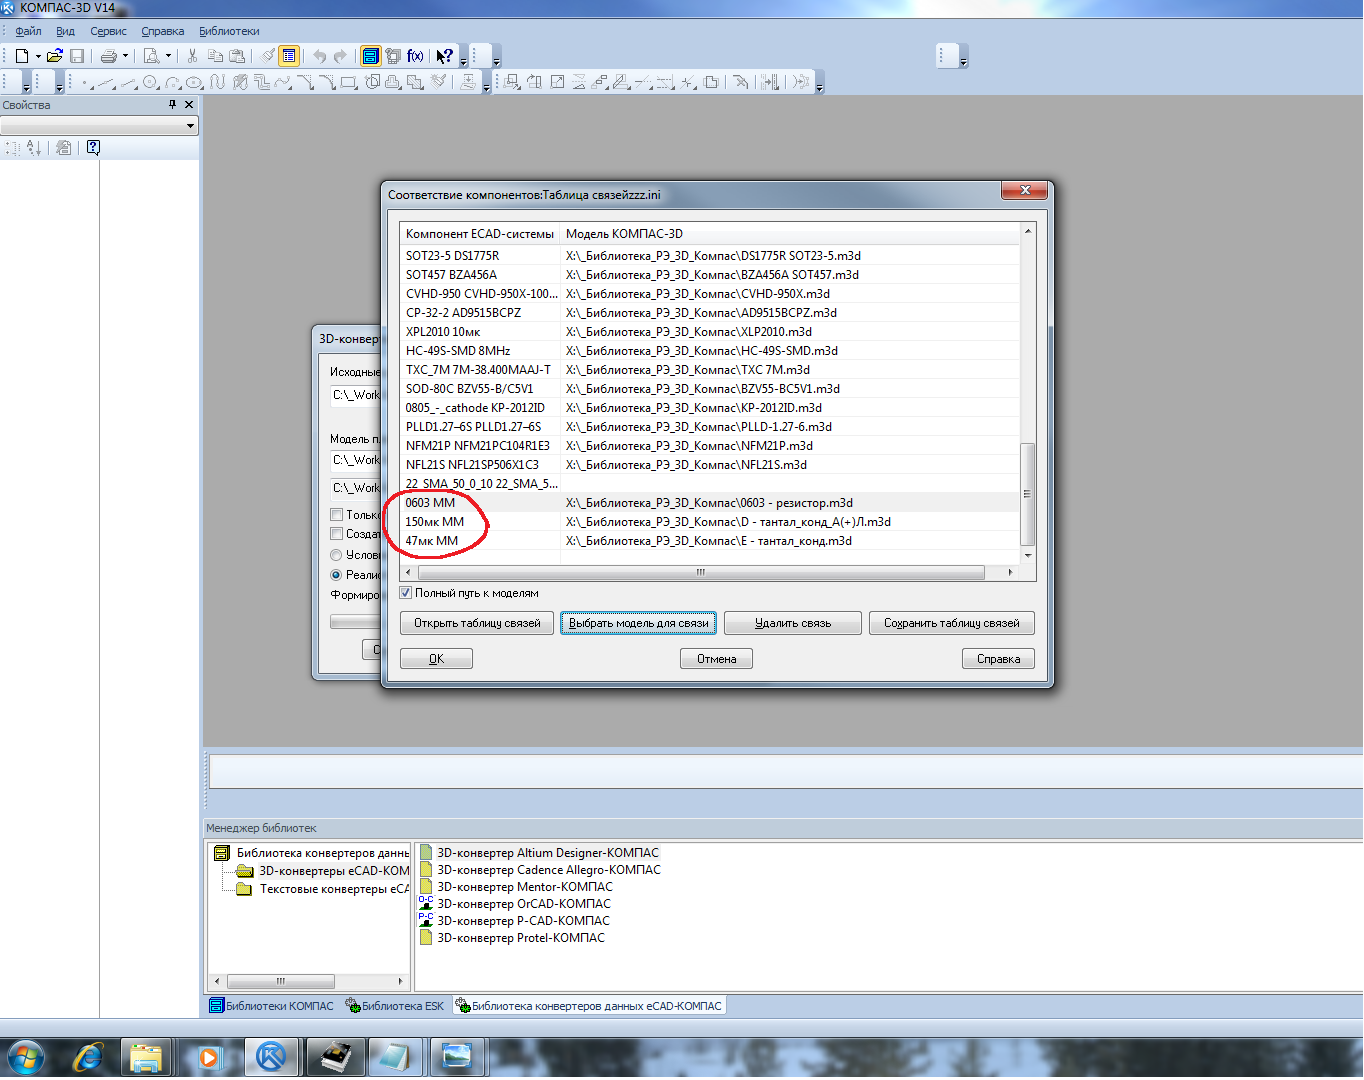Open the Справка menu
This screenshot has height=1080, width=1364.
tap(162, 31)
